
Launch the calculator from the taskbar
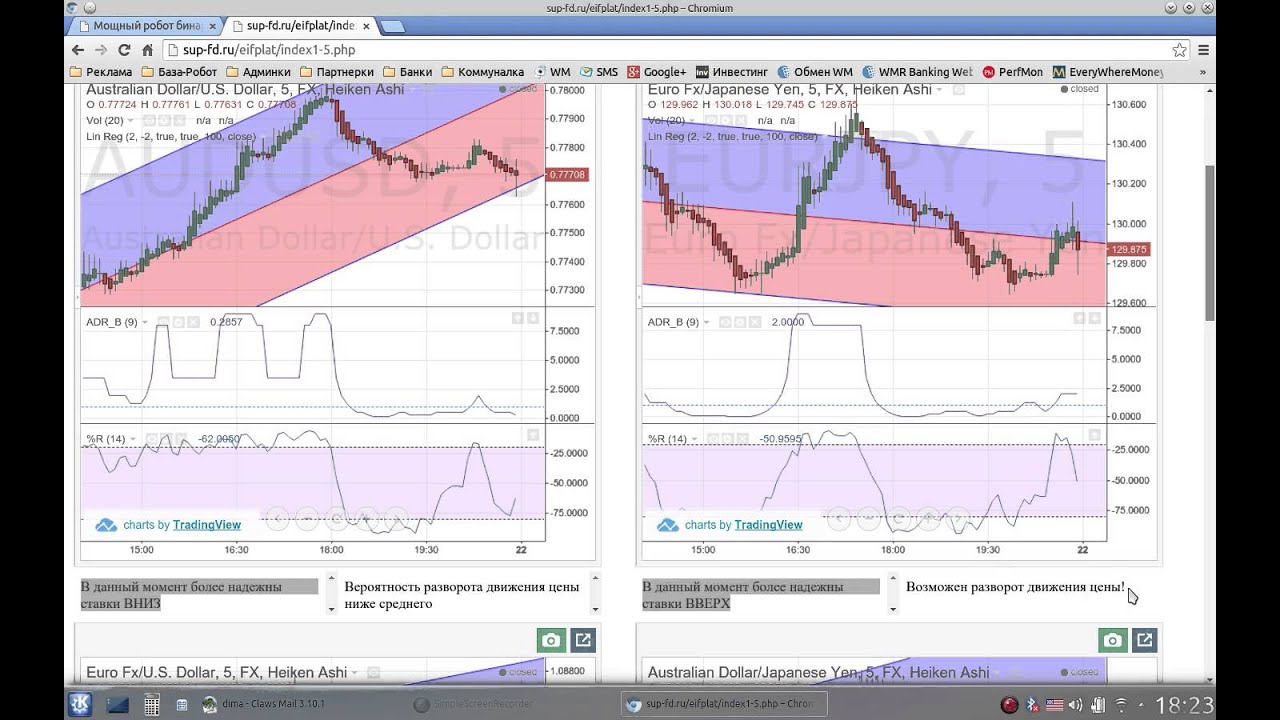point(152,704)
